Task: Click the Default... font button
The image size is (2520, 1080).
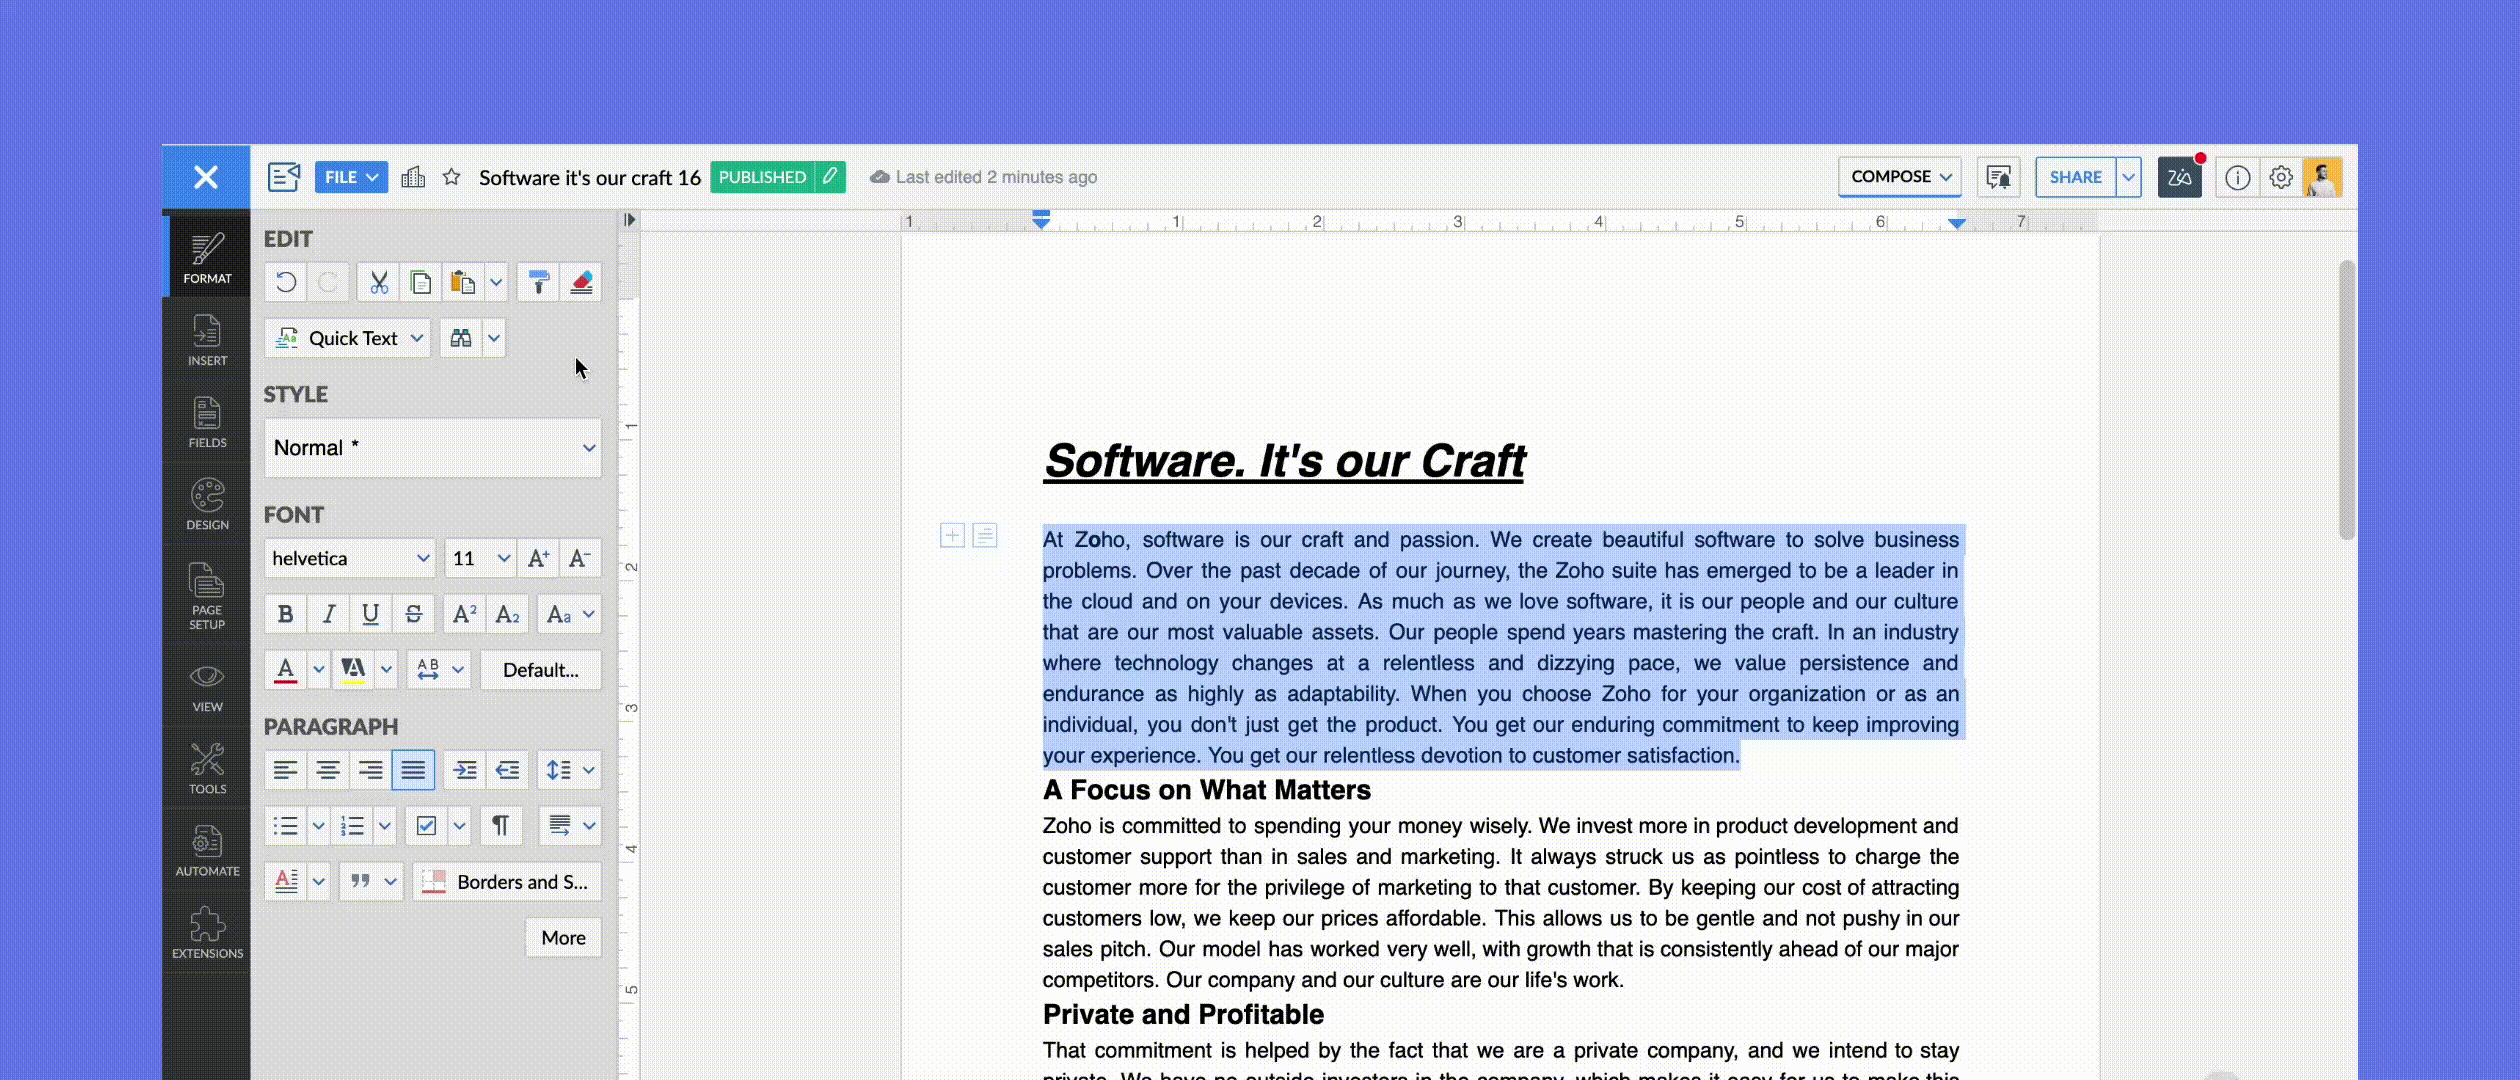Action: (541, 670)
